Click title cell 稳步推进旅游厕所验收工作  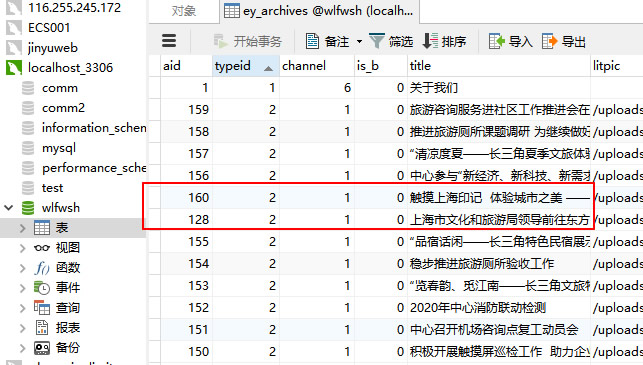[499, 264]
